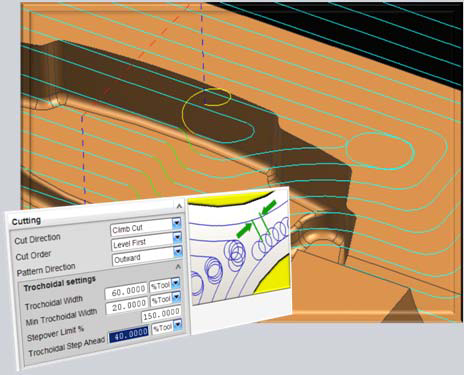Viewport: 464px width, 375px height.
Task: Click the Cutting section header label
Action: point(26,221)
